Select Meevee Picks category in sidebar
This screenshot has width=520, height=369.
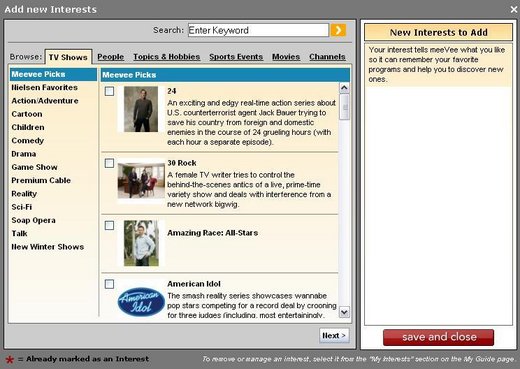coord(53,74)
